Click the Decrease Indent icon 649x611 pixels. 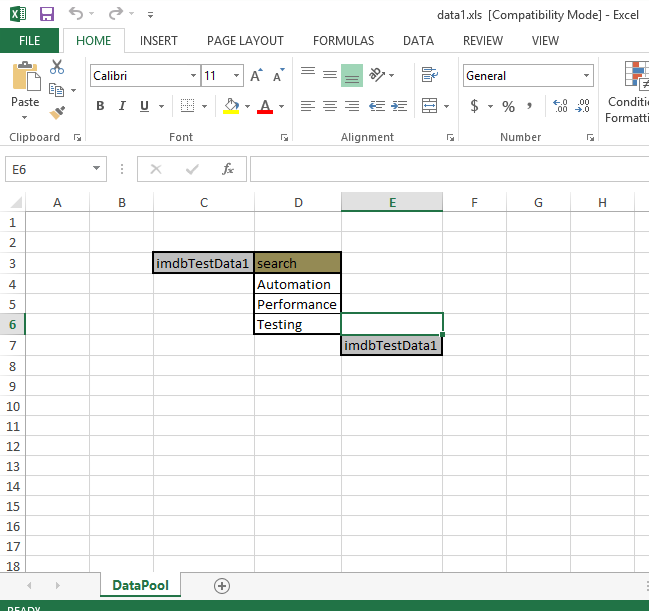point(377,106)
